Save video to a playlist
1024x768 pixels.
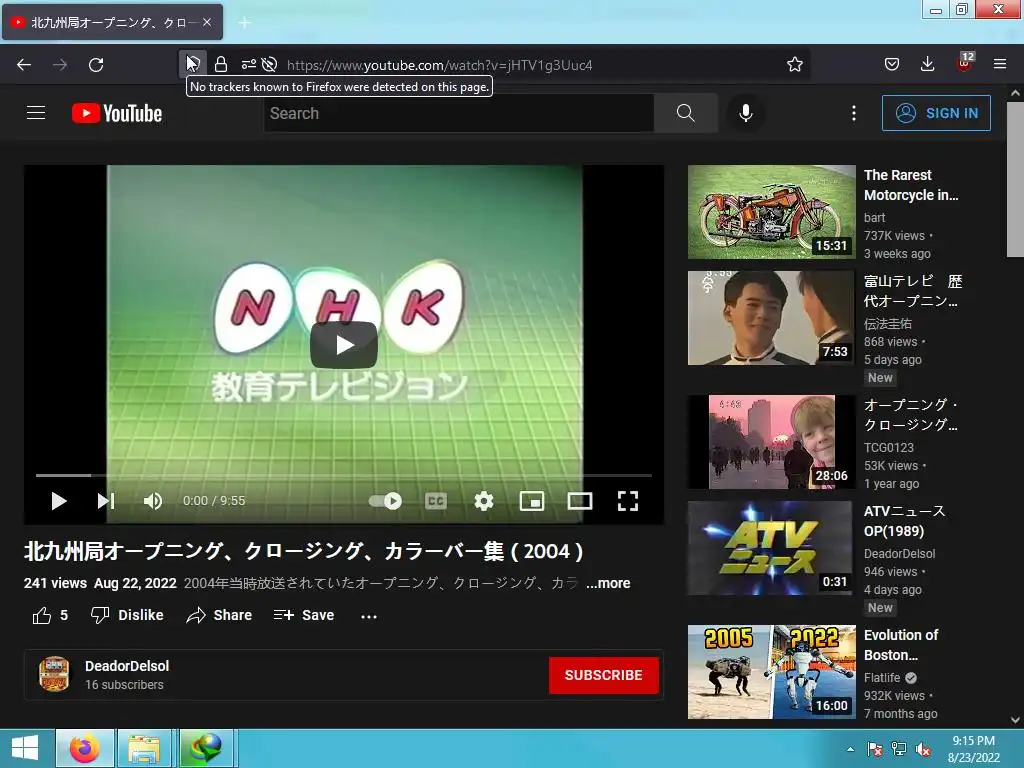coord(304,615)
